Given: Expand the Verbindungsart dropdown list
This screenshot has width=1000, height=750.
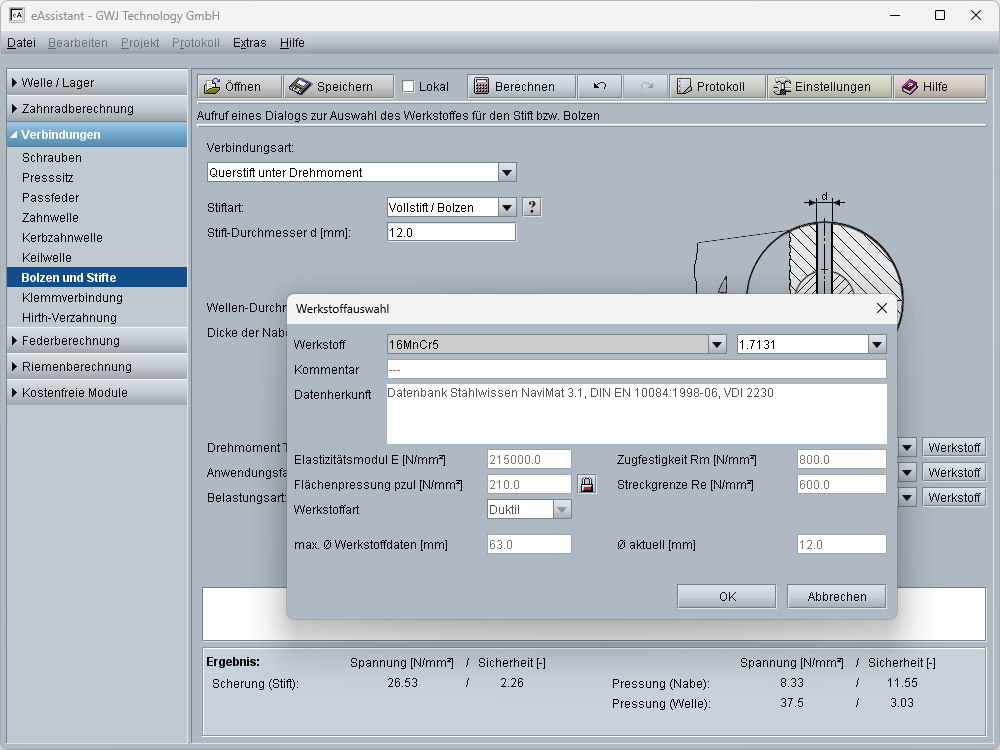Looking at the screenshot, I should click(x=507, y=172).
